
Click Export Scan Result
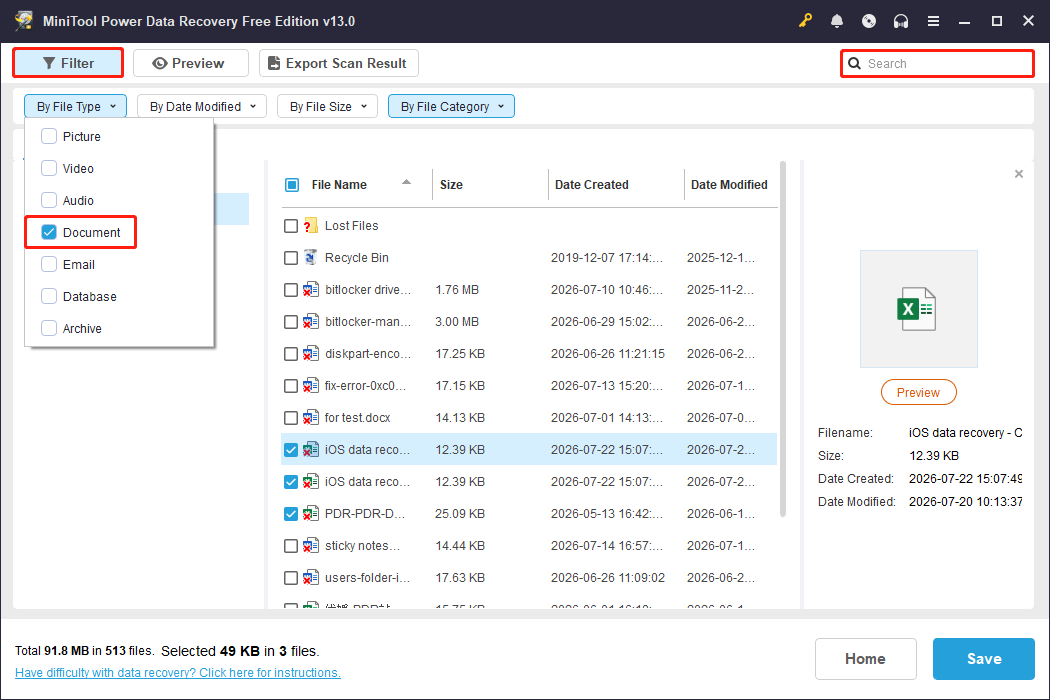[x=339, y=63]
